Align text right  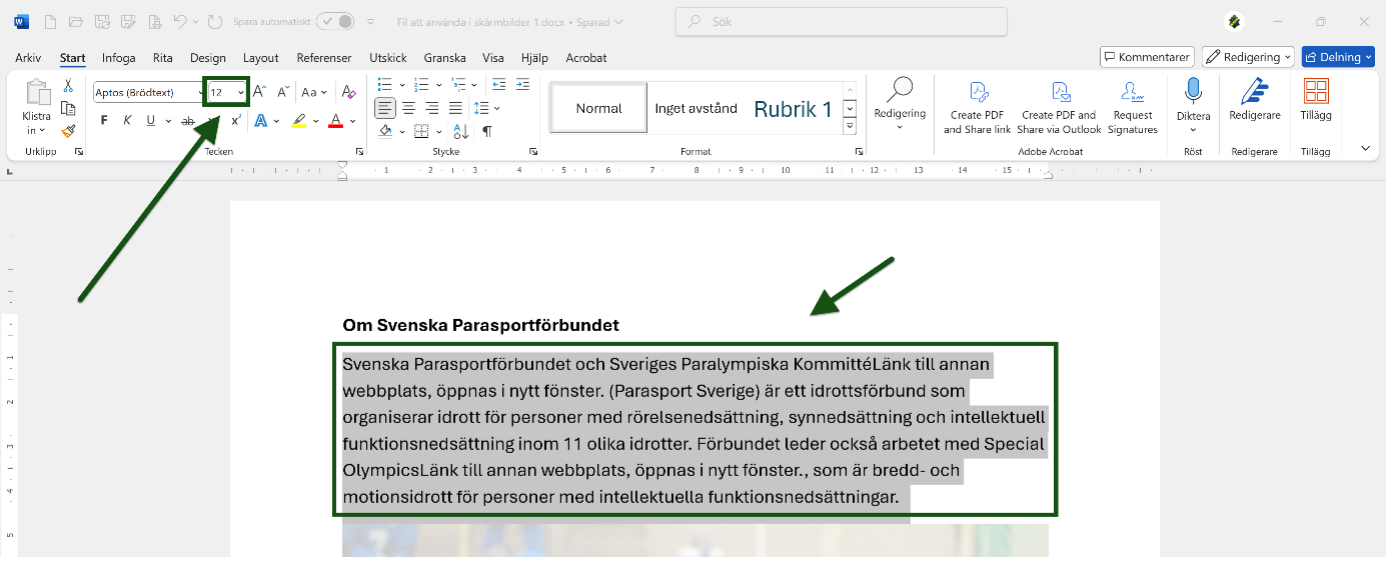click(432, 108)
